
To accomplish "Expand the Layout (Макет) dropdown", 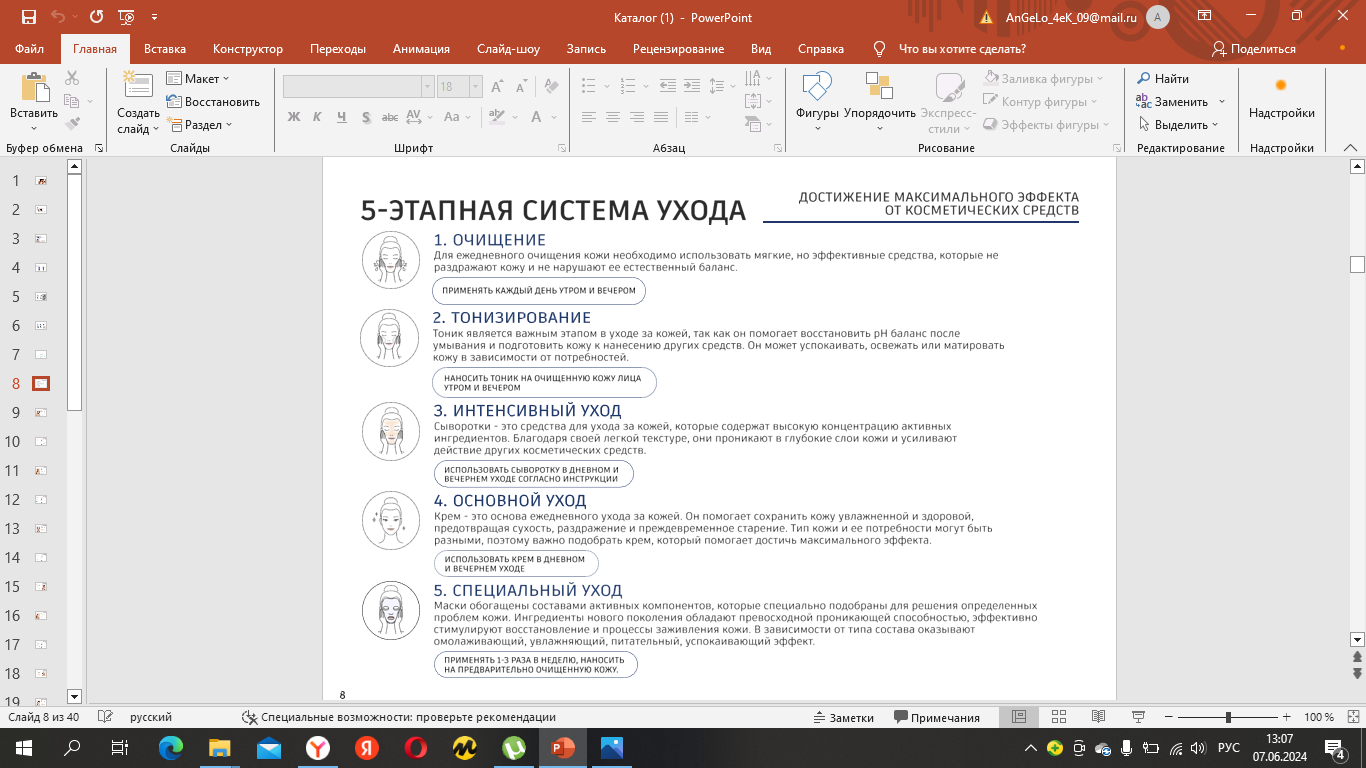I will pos(199,79).
